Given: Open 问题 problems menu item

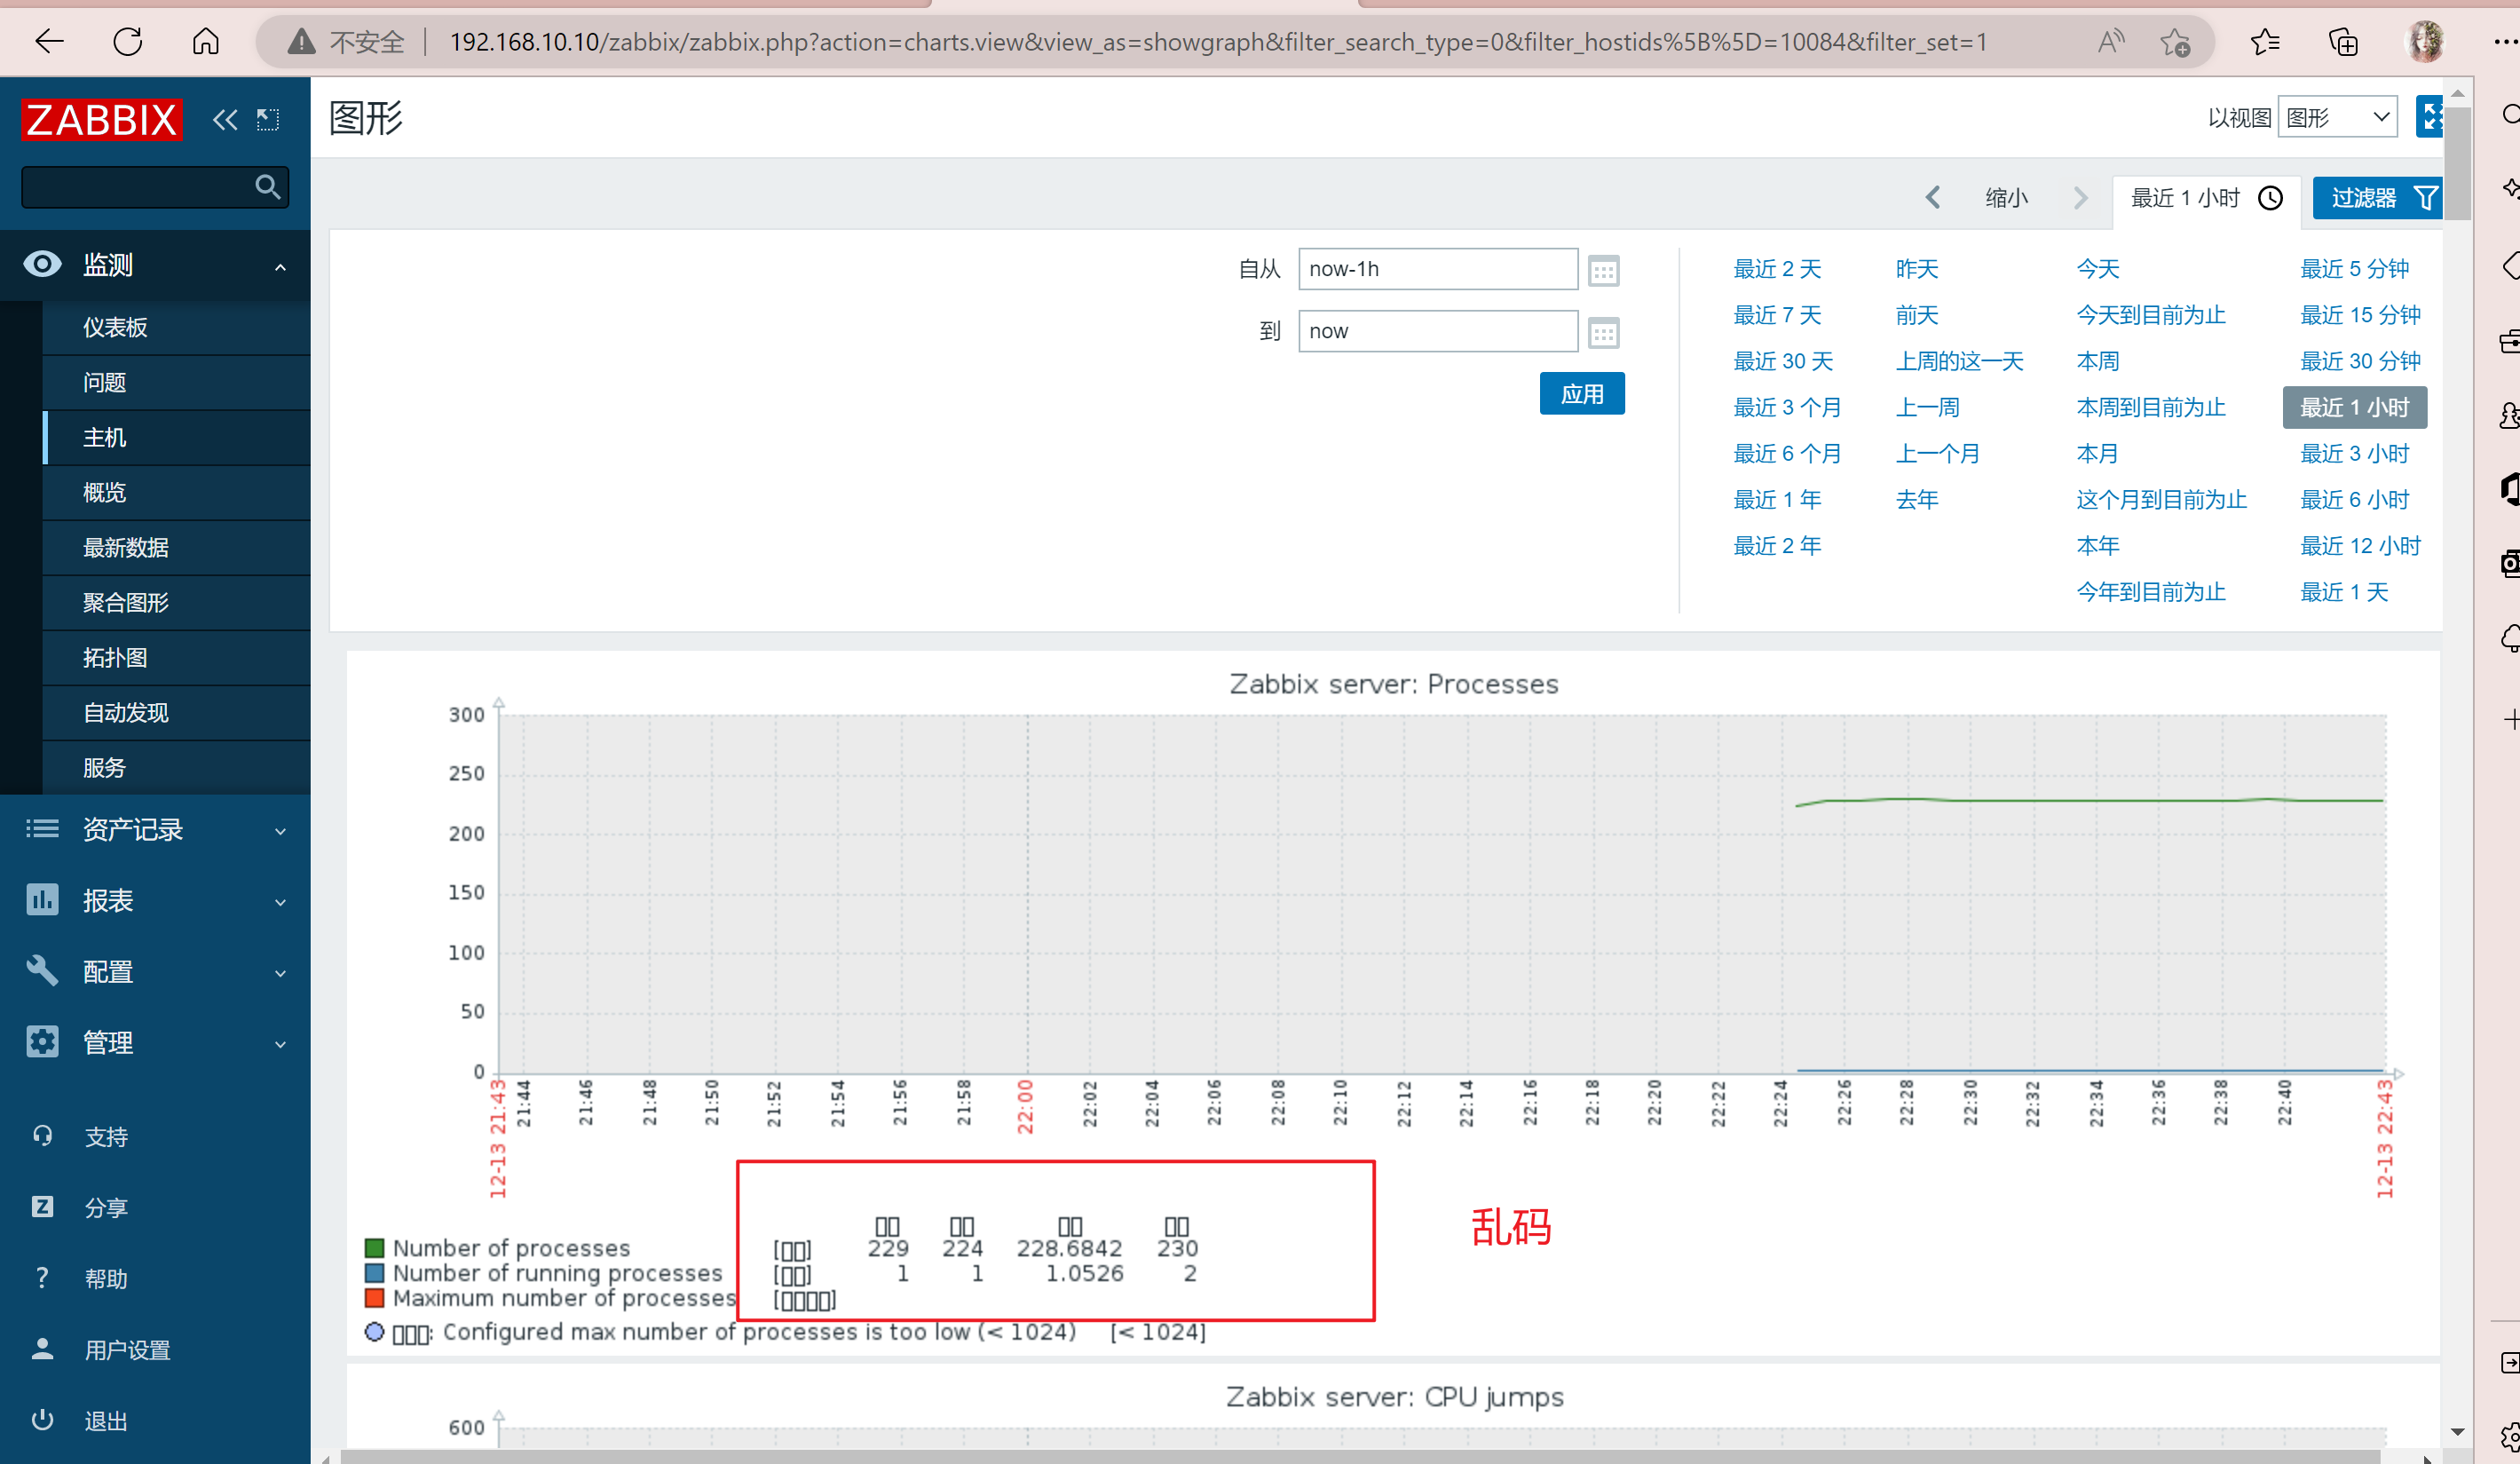Looking at the screenshot, I should pyautogui.click(x=177, y=383).
